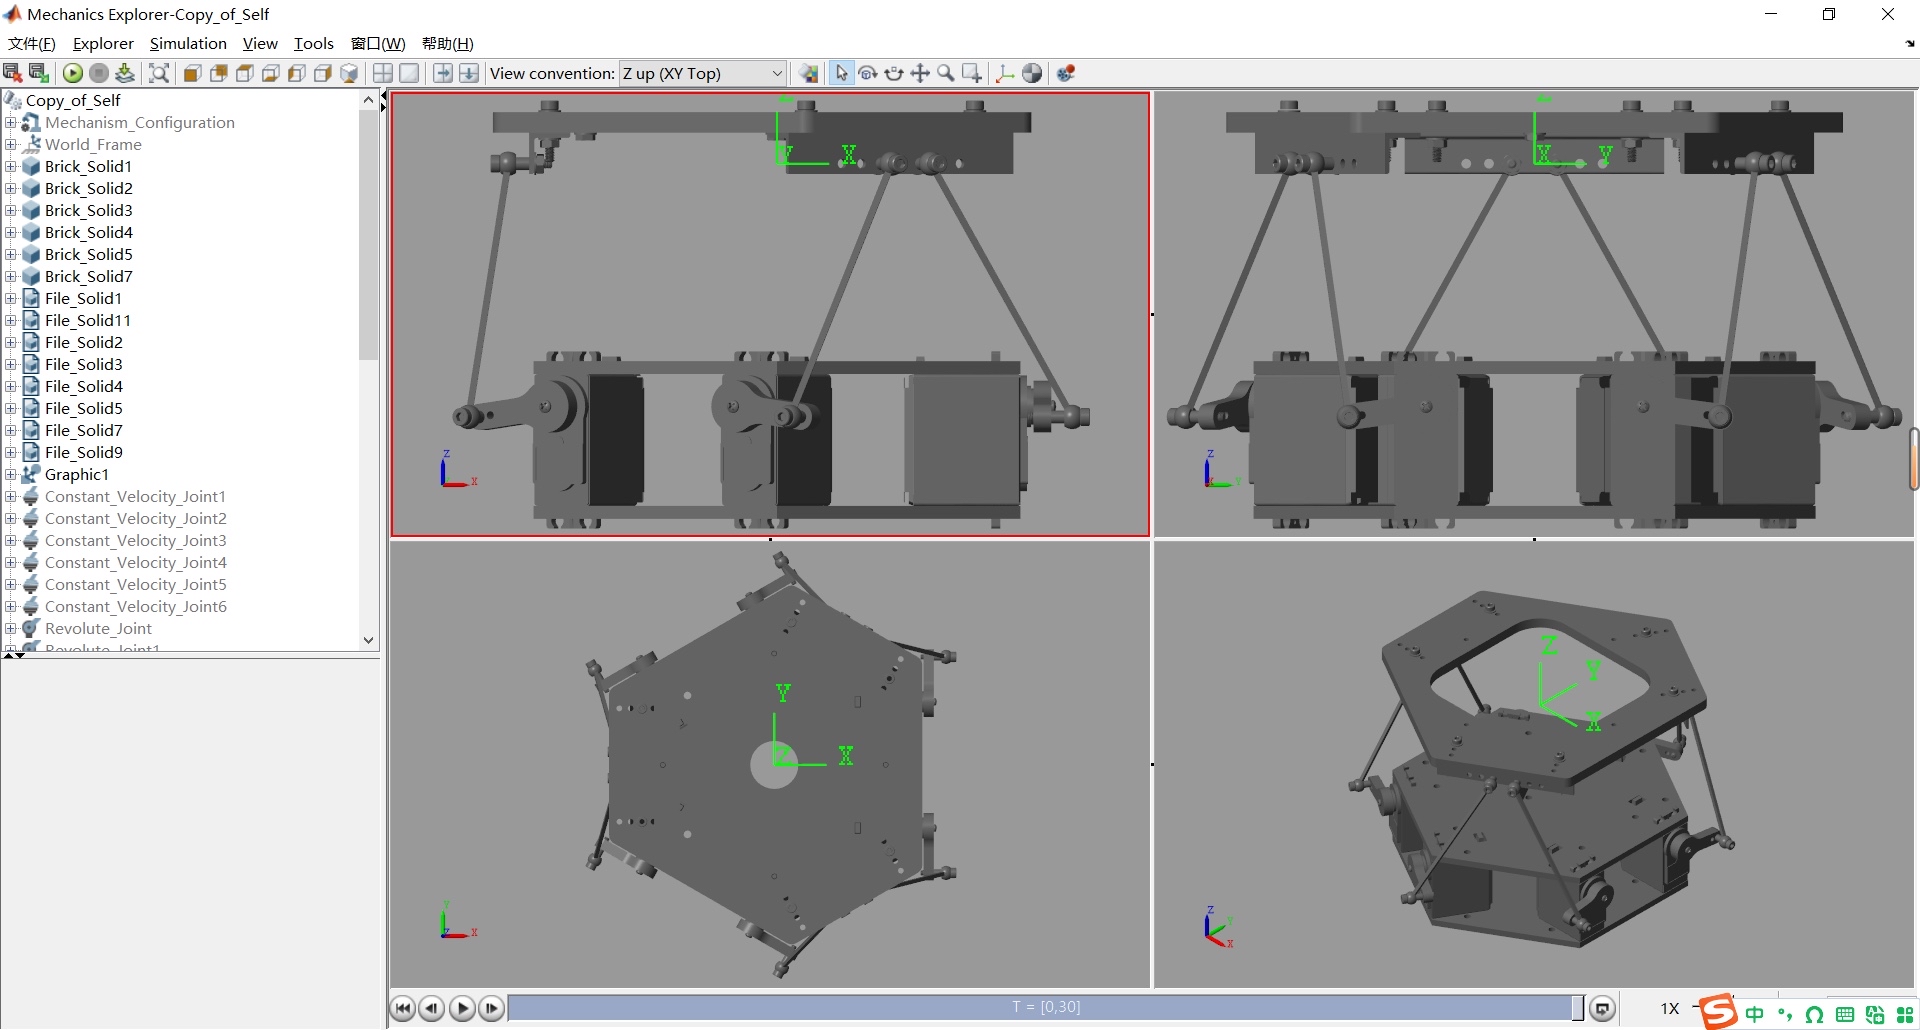
Task: Expand the World_Frame tree node
Action: pos(11,144)
